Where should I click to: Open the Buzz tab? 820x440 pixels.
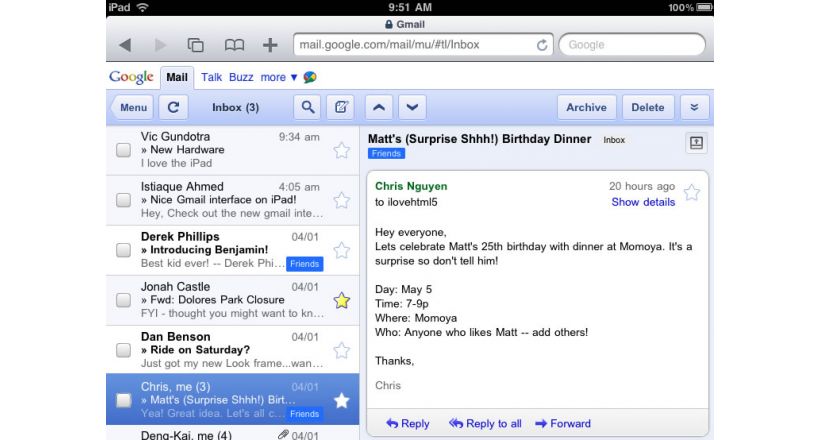click(x=241, y=77)
